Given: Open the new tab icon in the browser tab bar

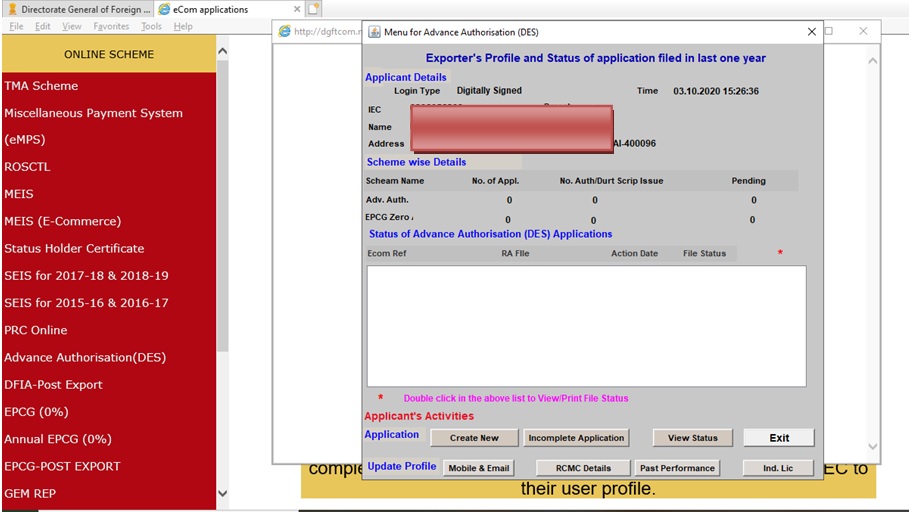Looking at the screenshot, I should (313, 9).
